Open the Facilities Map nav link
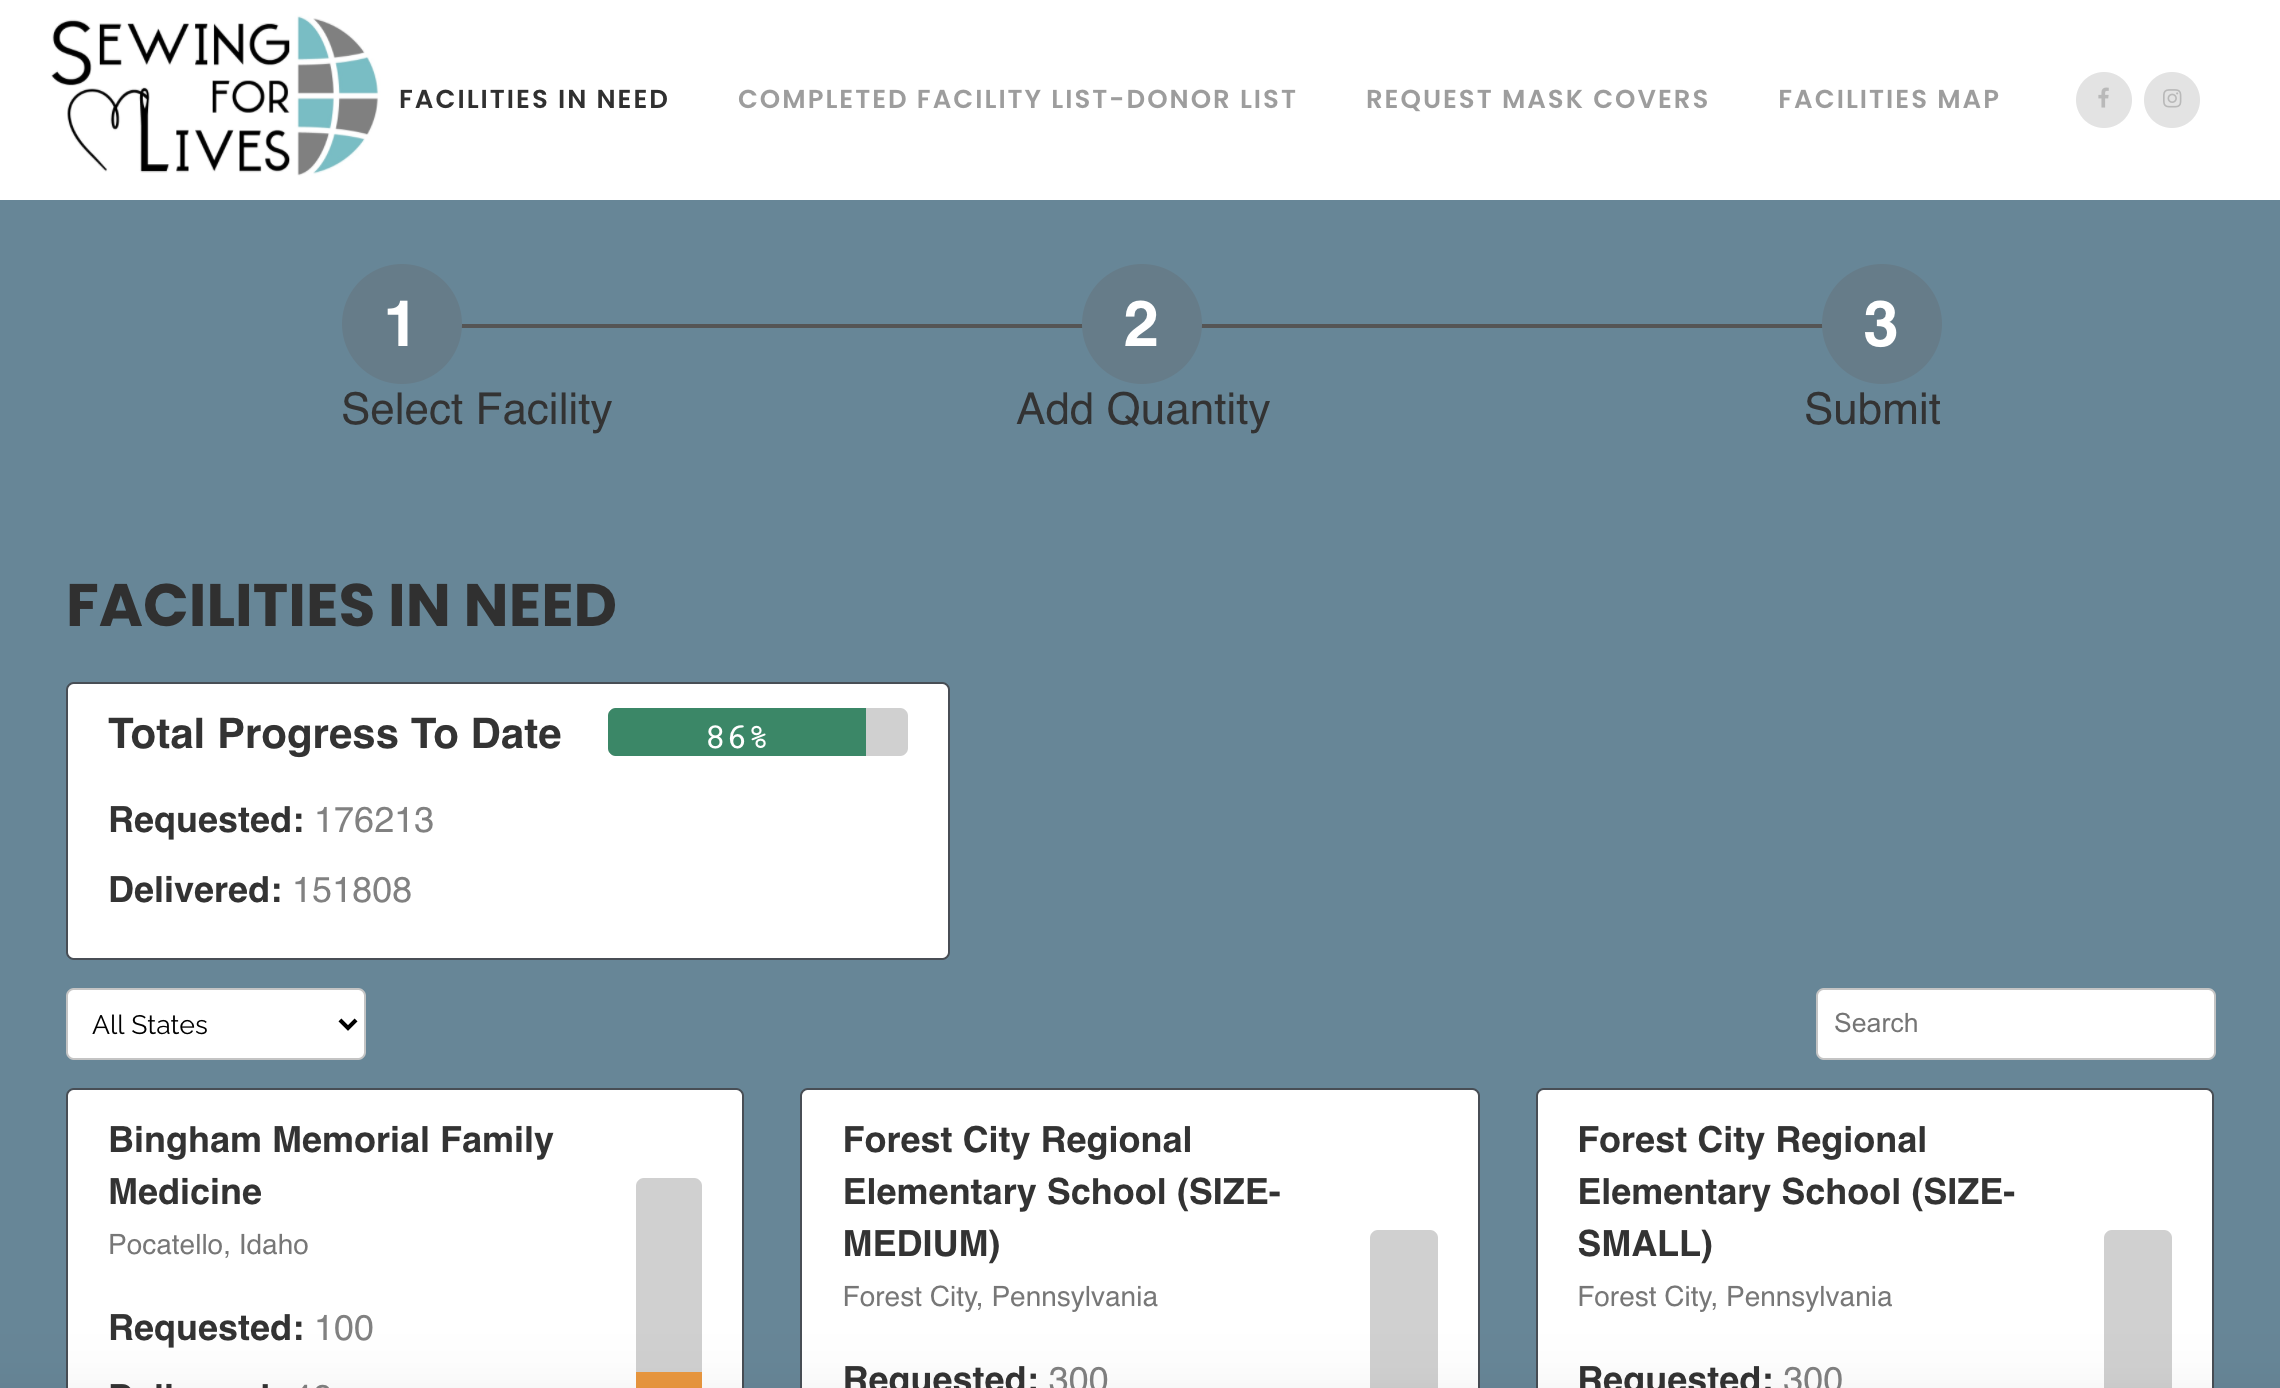This screenshot has height=1388, width=2280. pyautogui.click(x=1889, y=99)
